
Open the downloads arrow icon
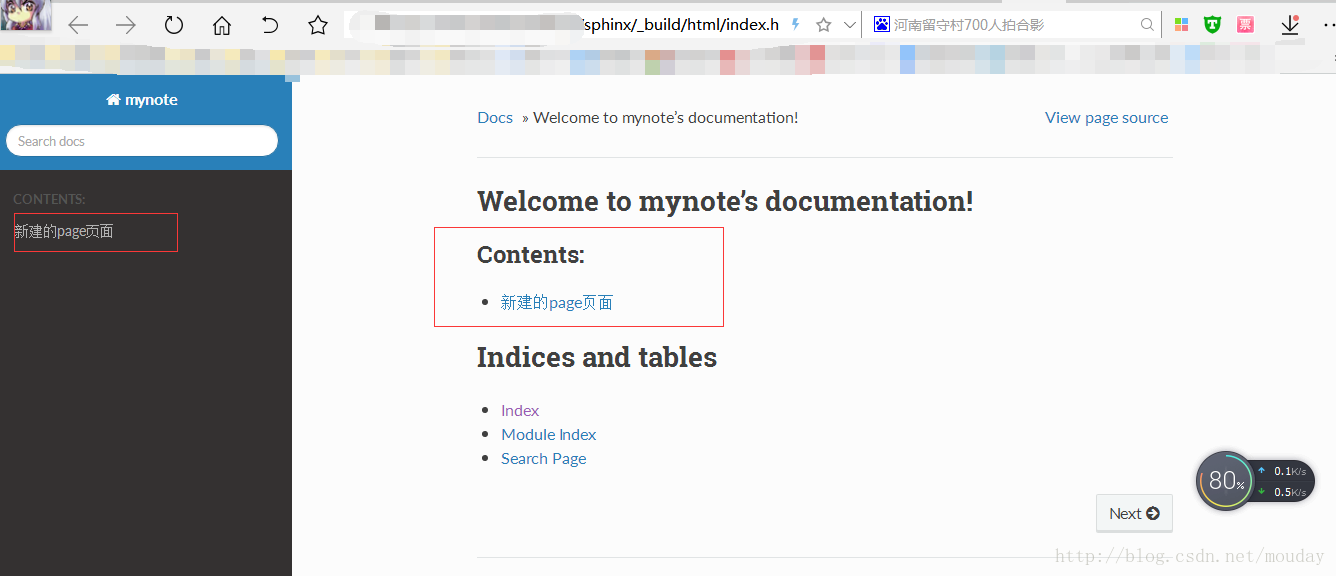[x=1290, y=25]
